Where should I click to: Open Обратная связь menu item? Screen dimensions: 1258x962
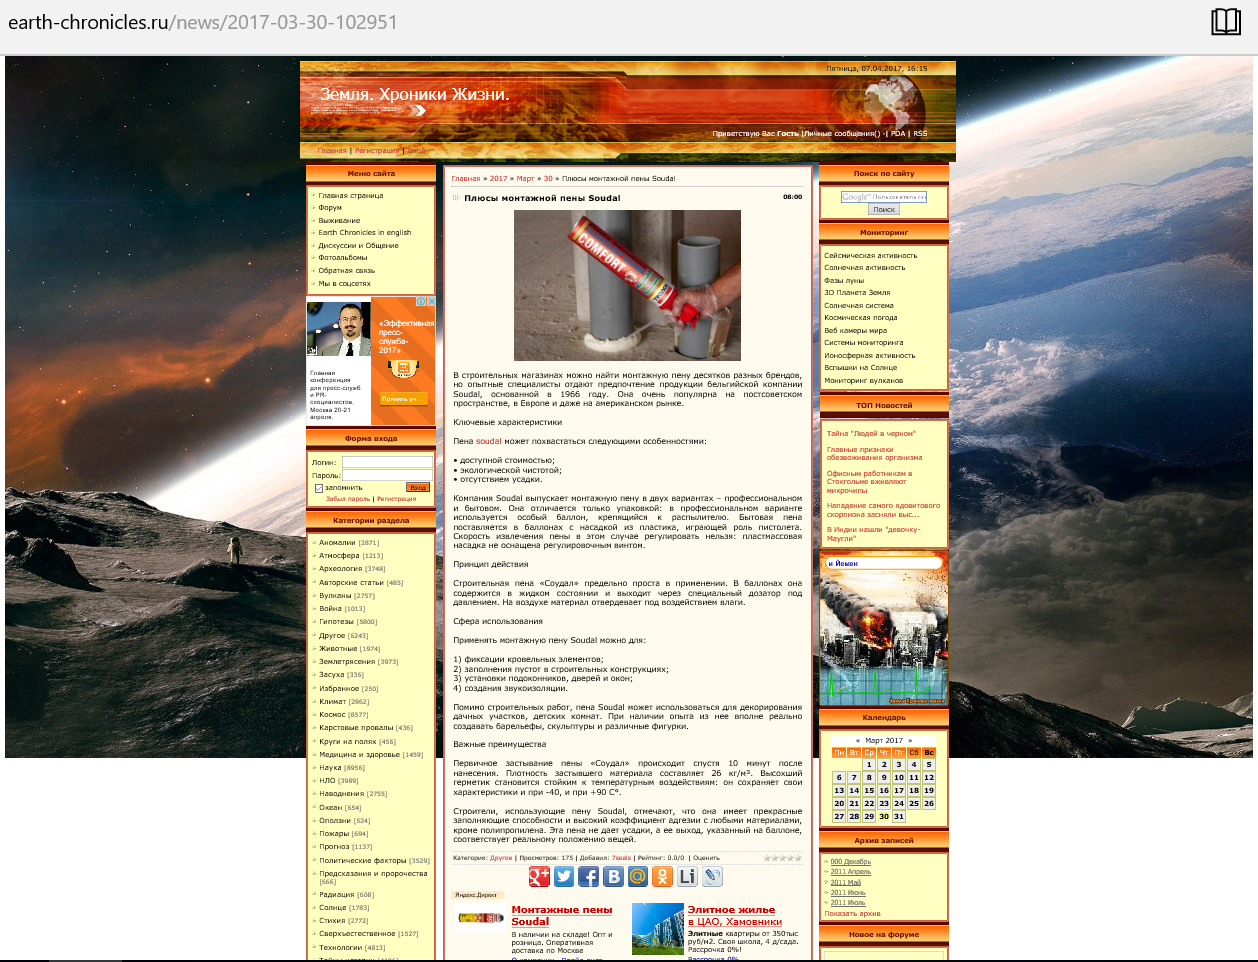pos(347,271)
